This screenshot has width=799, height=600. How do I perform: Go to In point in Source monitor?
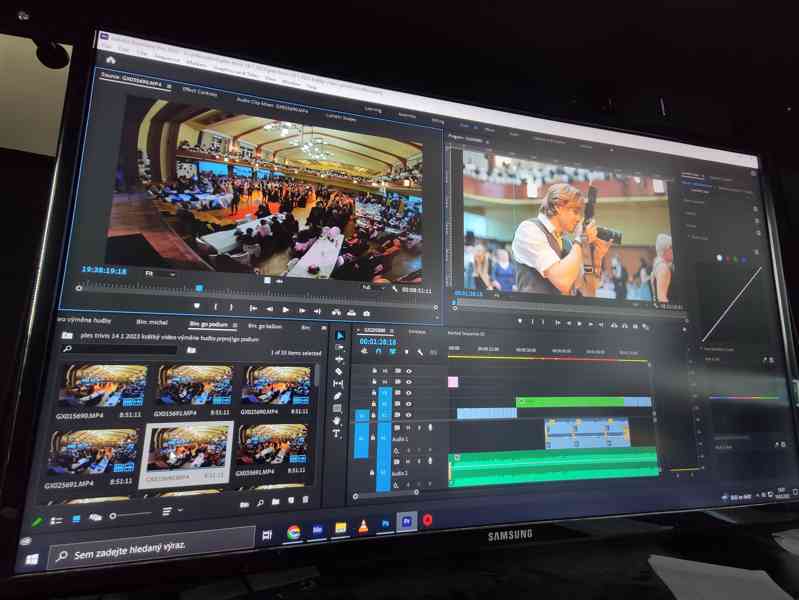tap(253, 308)
